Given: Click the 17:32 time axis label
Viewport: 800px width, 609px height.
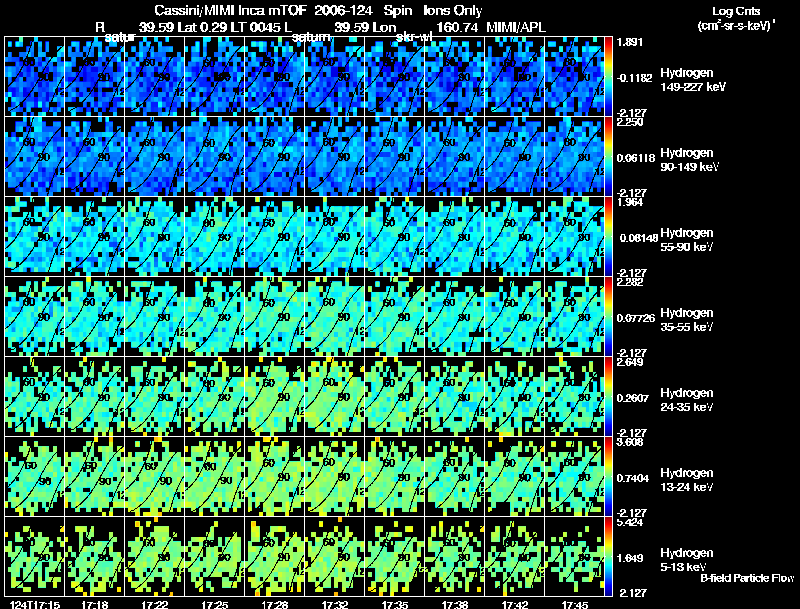Looking at the screenshot, I should click(x=335, y=605).
